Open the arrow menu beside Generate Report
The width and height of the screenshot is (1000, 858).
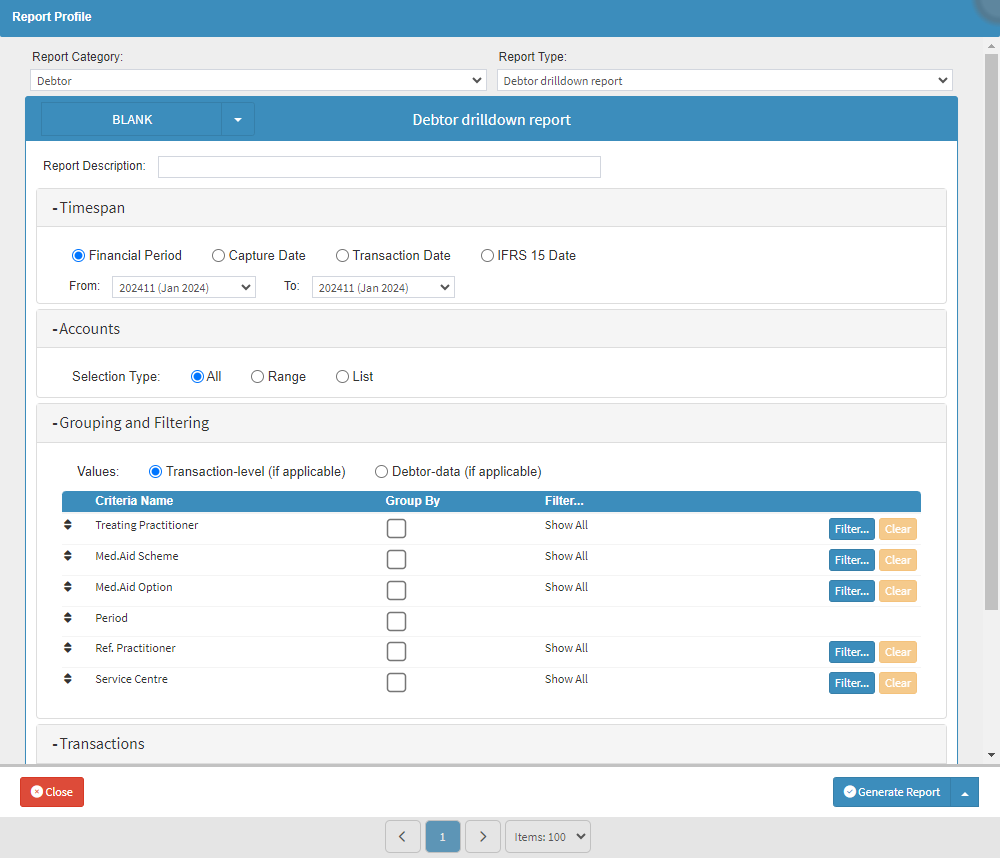coord(965,792)
